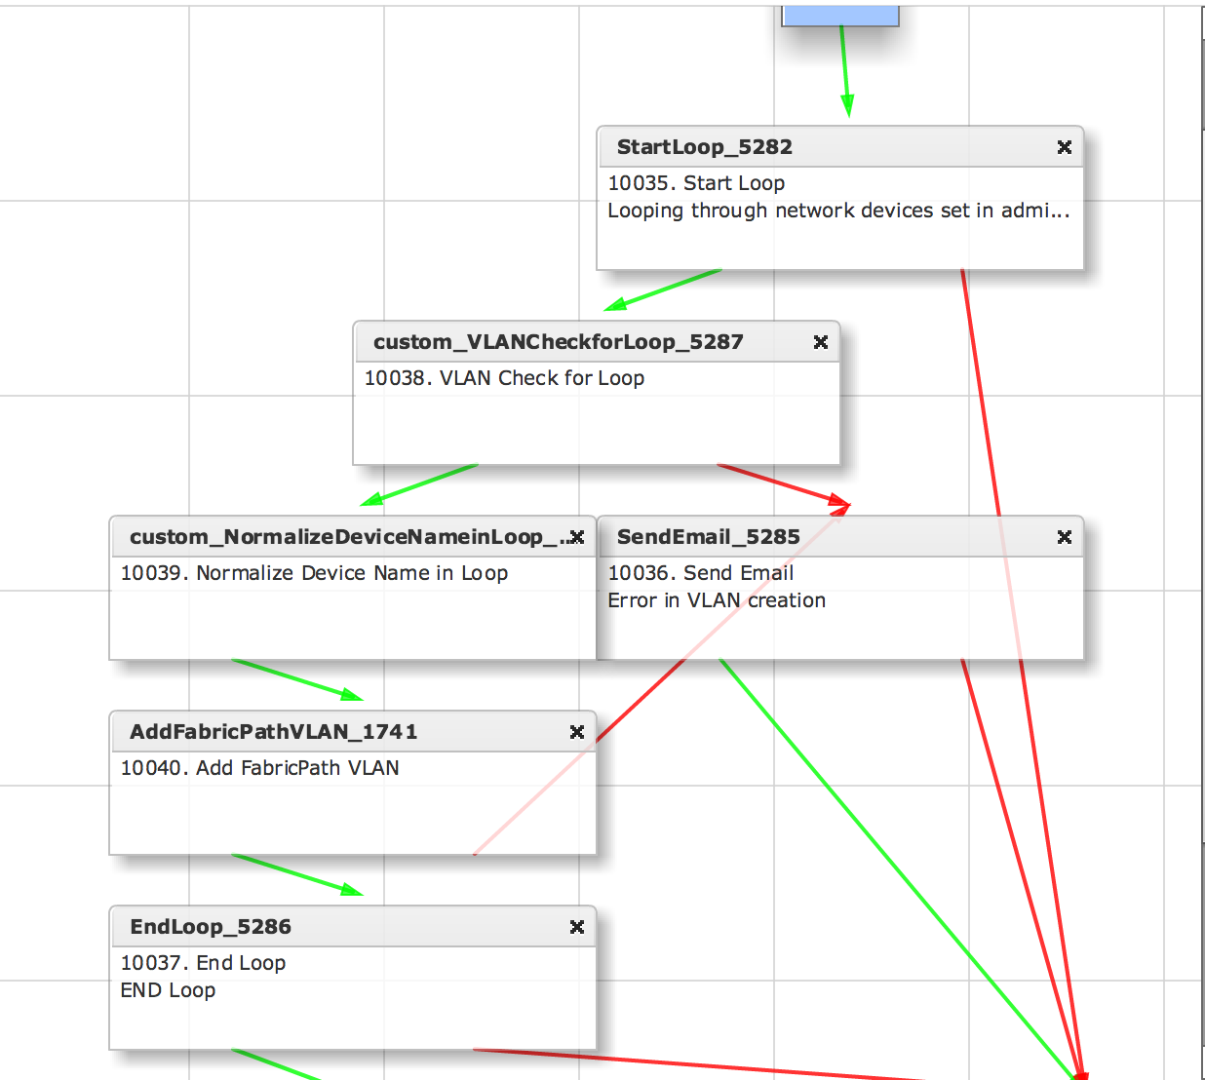Remove the AddFabricPathVLAN_1741 node via its X
This screenshot has height=1080, width=1205.
point(577,732)
